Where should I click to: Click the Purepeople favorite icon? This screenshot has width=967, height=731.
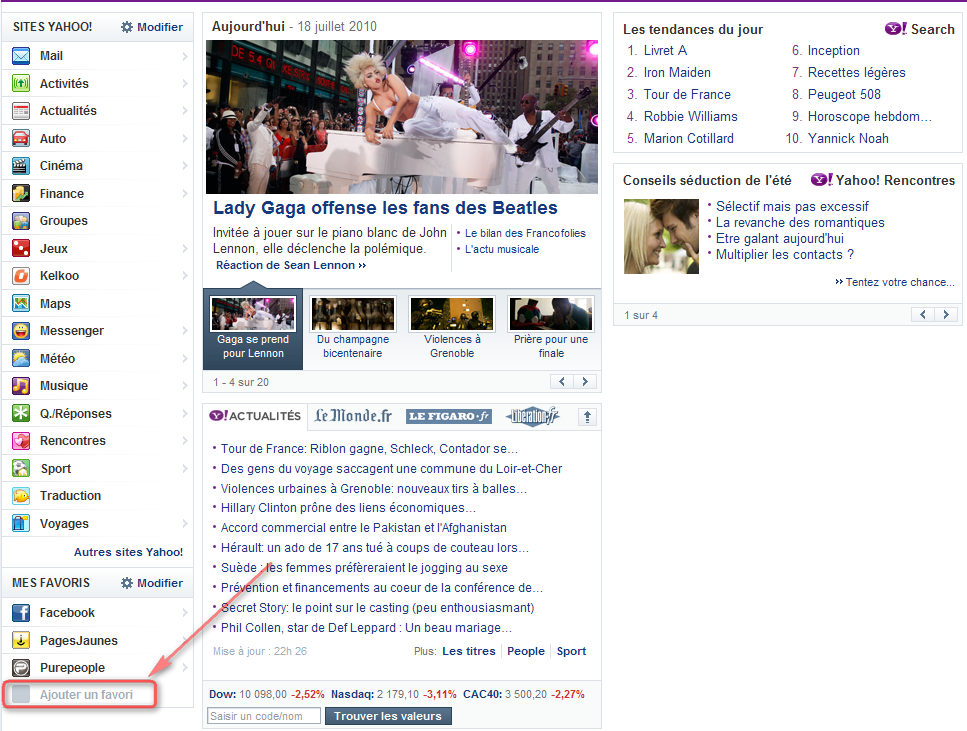click(x=21, y=667)
